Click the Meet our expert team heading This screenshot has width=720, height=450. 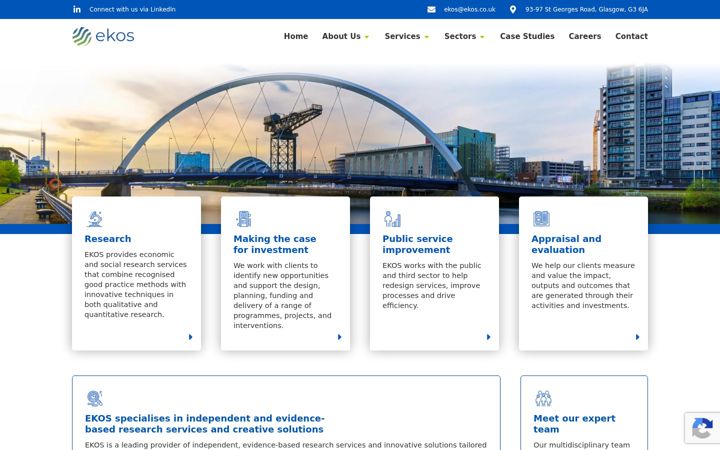click(x=574, y=424)
